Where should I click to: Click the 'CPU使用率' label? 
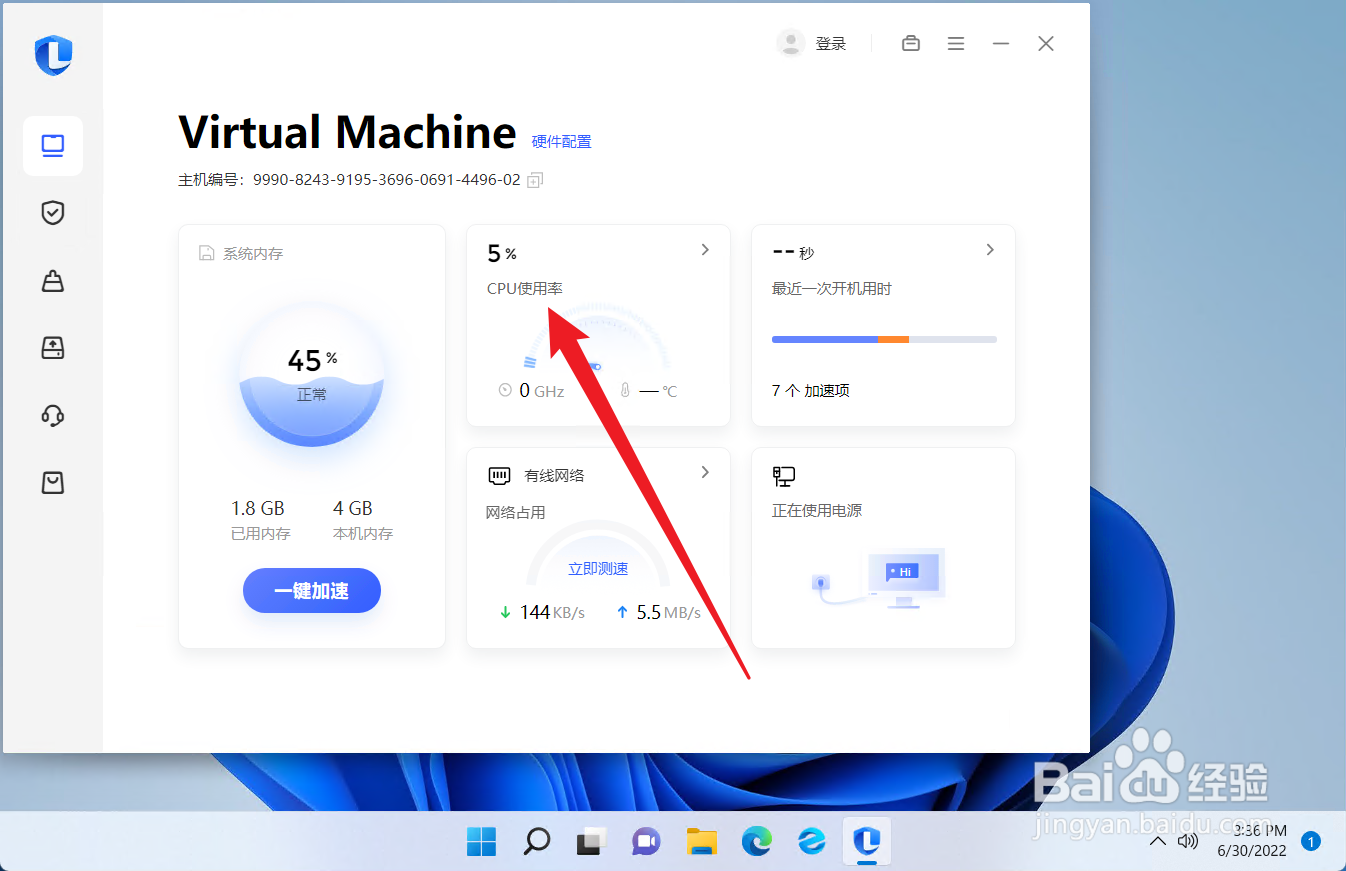(x=525, y=288)
